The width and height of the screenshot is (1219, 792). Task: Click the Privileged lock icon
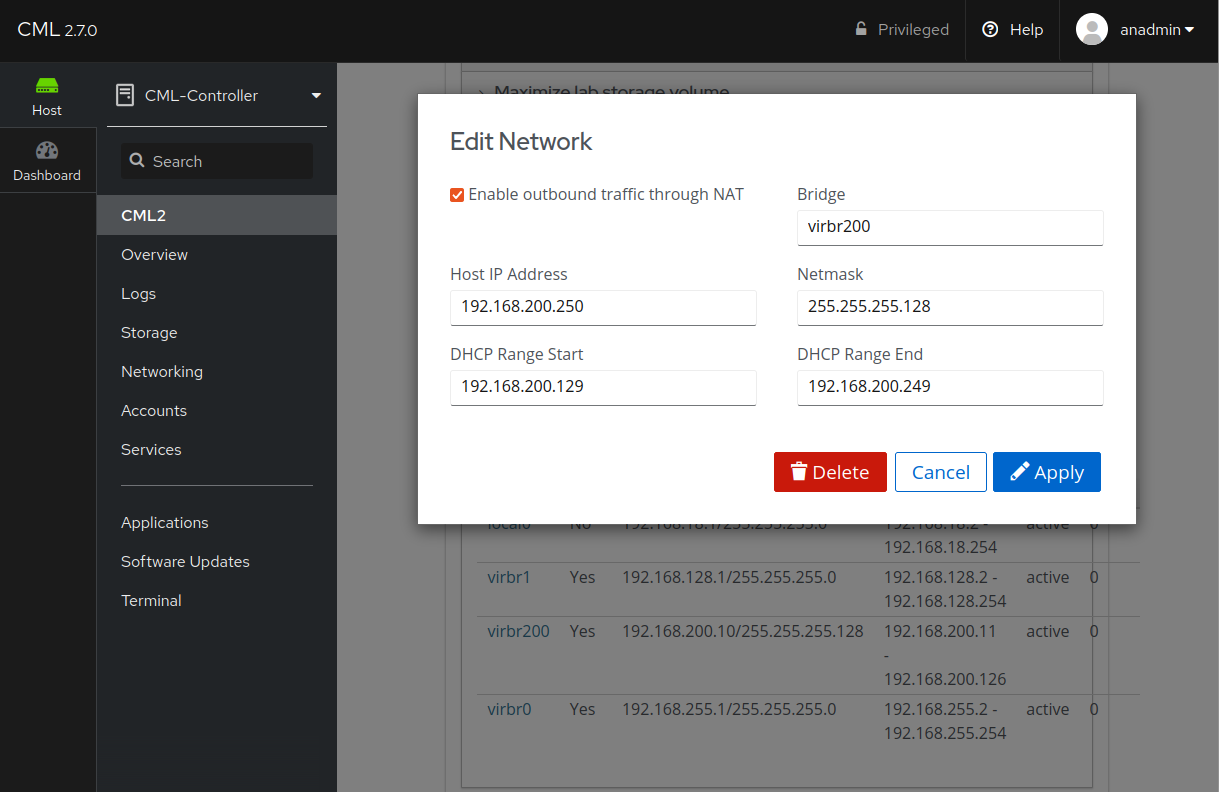(861, 30)
